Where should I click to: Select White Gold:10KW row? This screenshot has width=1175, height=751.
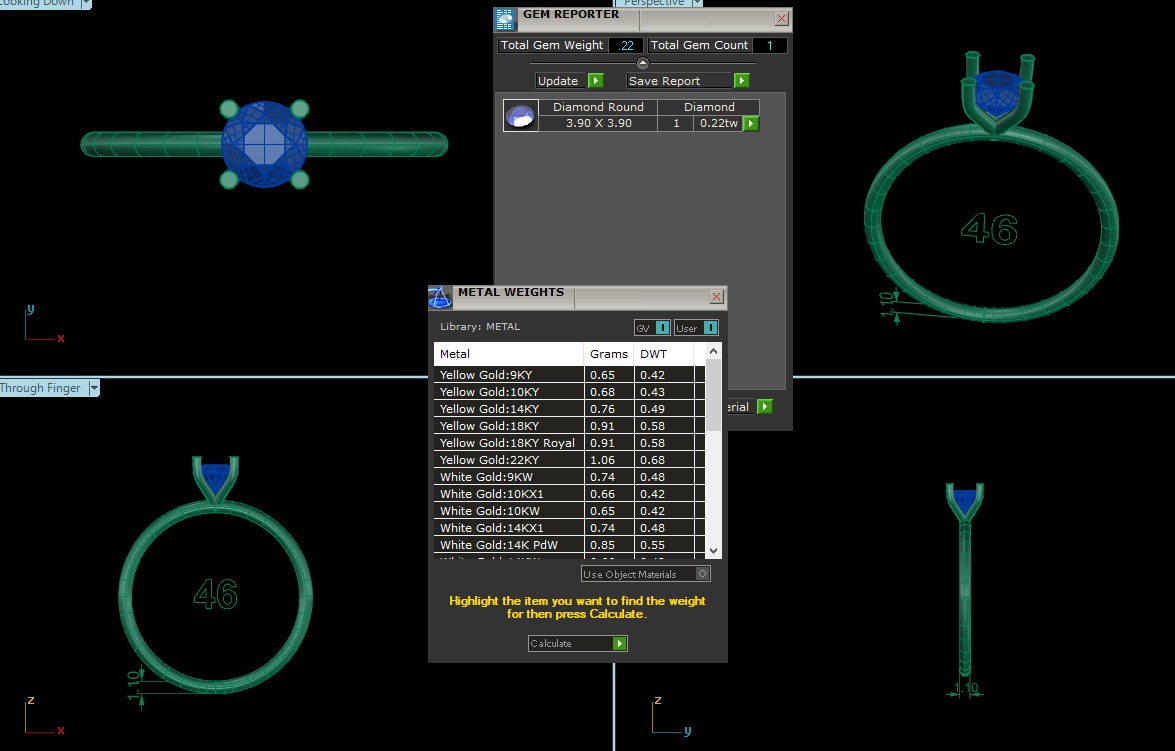pyautogui.click(x=508, y=511)
